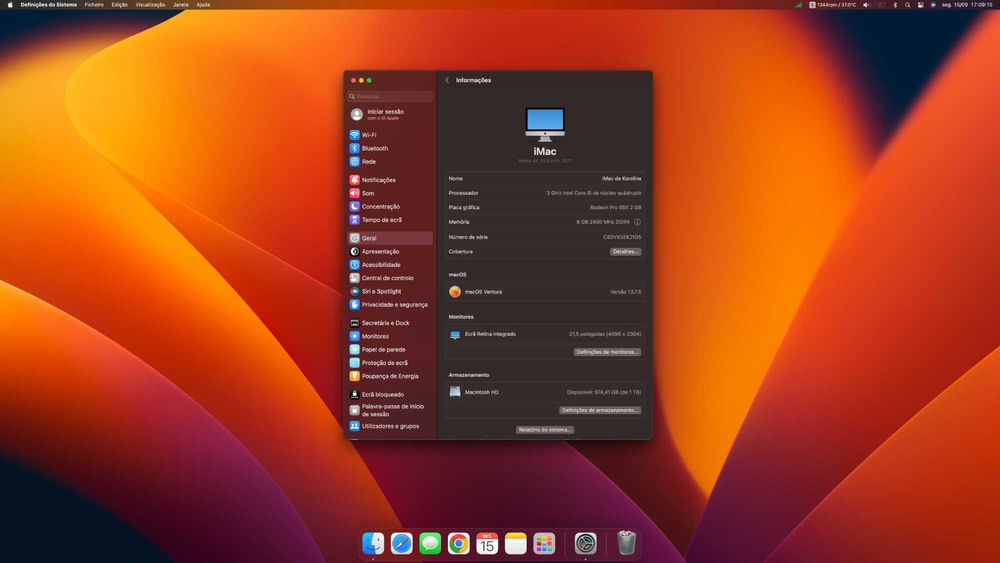The width and height of the screenshot is (1000, 563).
Task: Open the Ficheiro menu
Action: coord(94,4)
